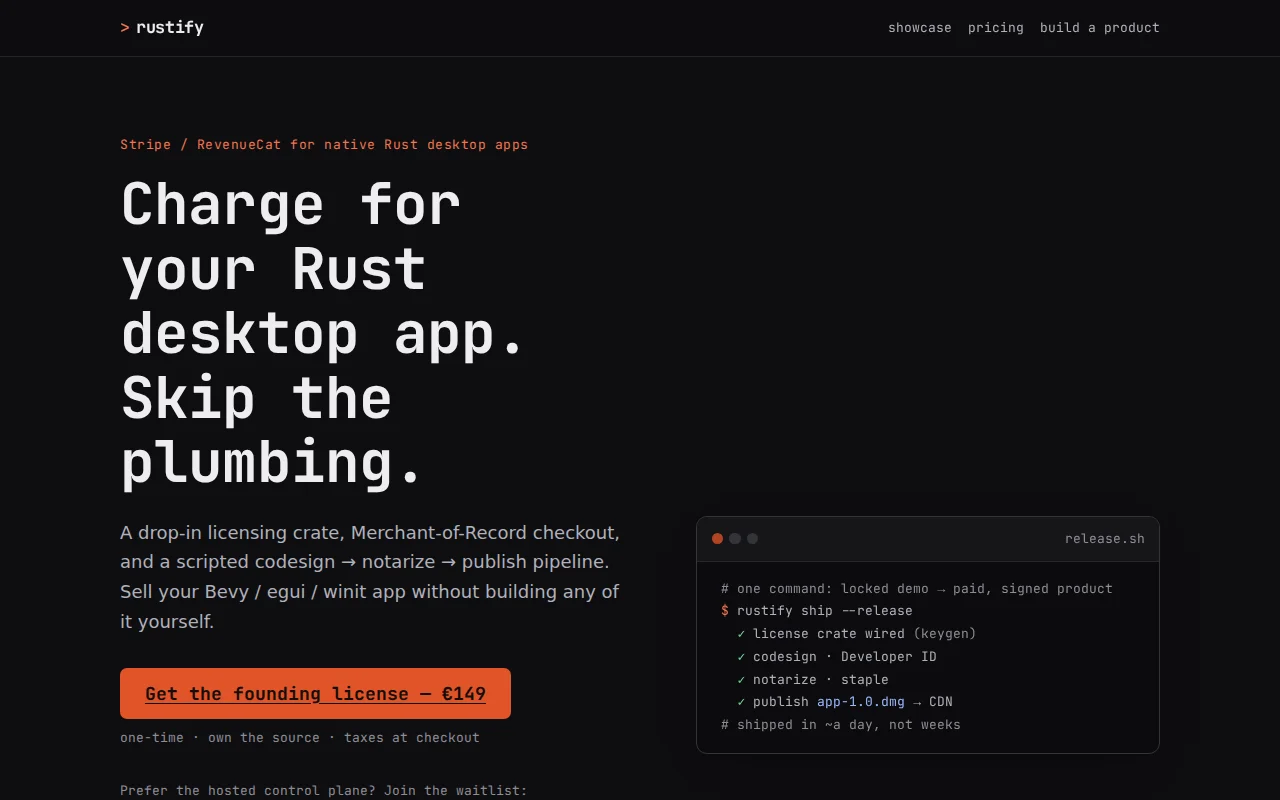Click the orange '$' prompt in terminal
This screenshot has height=800, width=1280.
(725, 611)
